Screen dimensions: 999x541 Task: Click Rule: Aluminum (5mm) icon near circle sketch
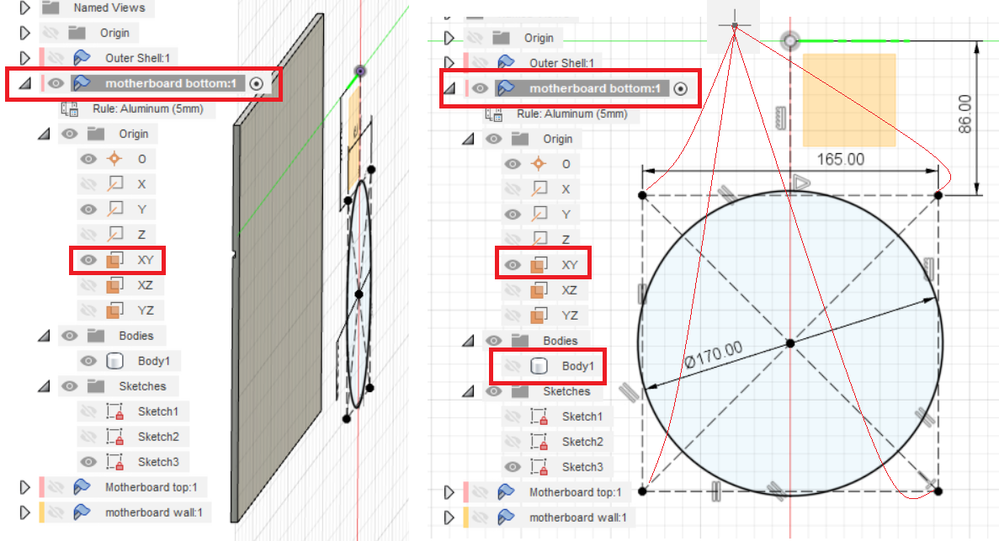coord(494,114)
